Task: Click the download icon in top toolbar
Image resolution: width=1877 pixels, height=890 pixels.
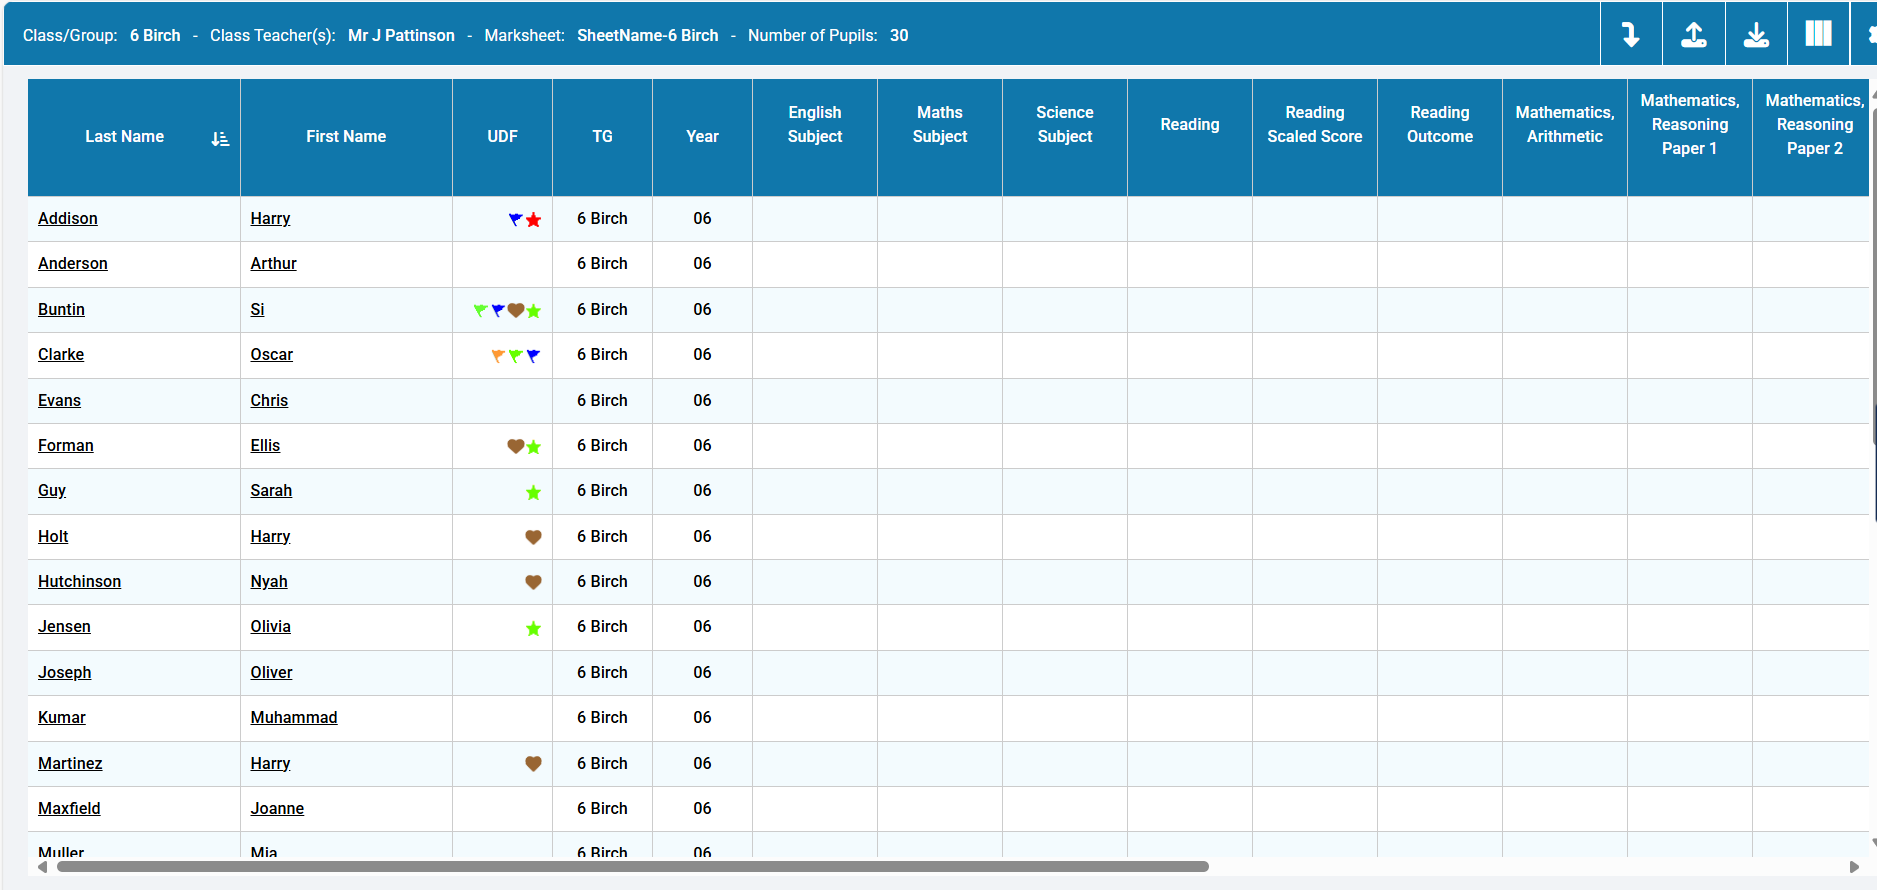Action: click(x=1756, y=35)
